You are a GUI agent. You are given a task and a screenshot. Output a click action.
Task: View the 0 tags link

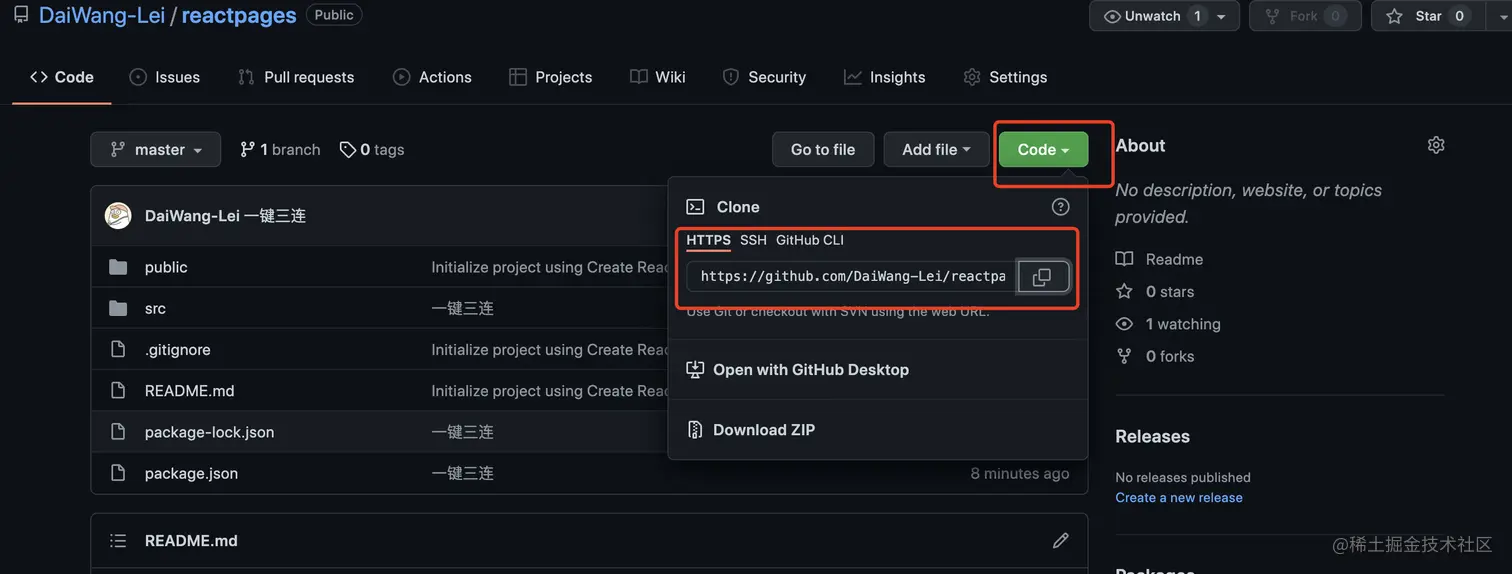click(372, 149)
